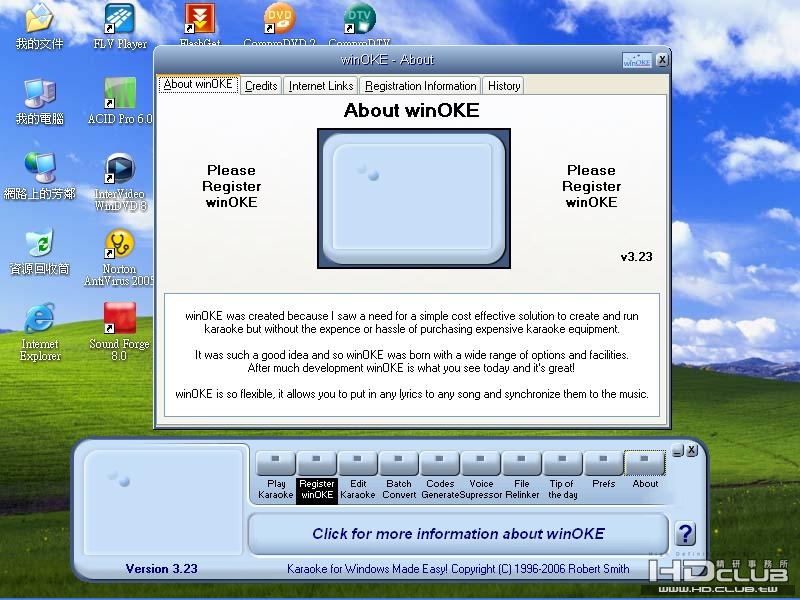800x600 pixels.
Task: Minimize the winOKE main panel
Action: (x=678, y=451)
